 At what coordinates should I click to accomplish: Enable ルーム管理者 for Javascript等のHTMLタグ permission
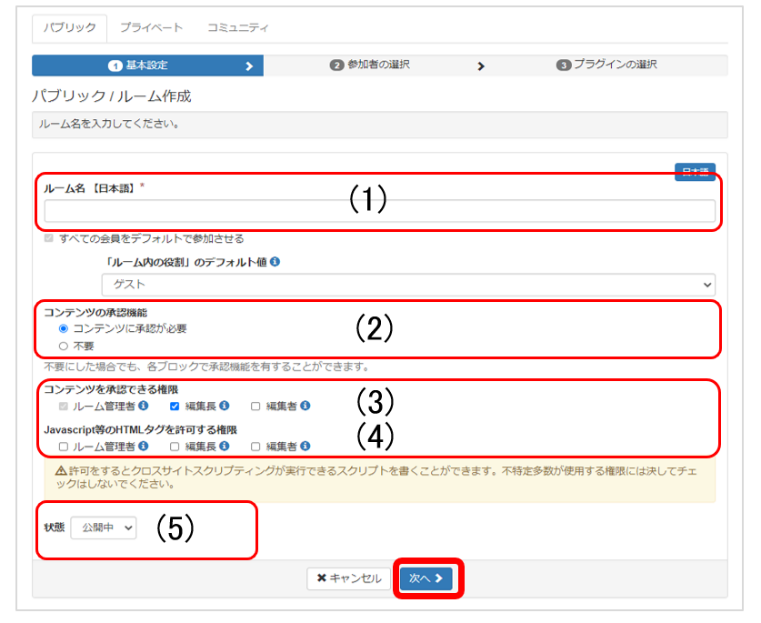[x=64, y=447]
